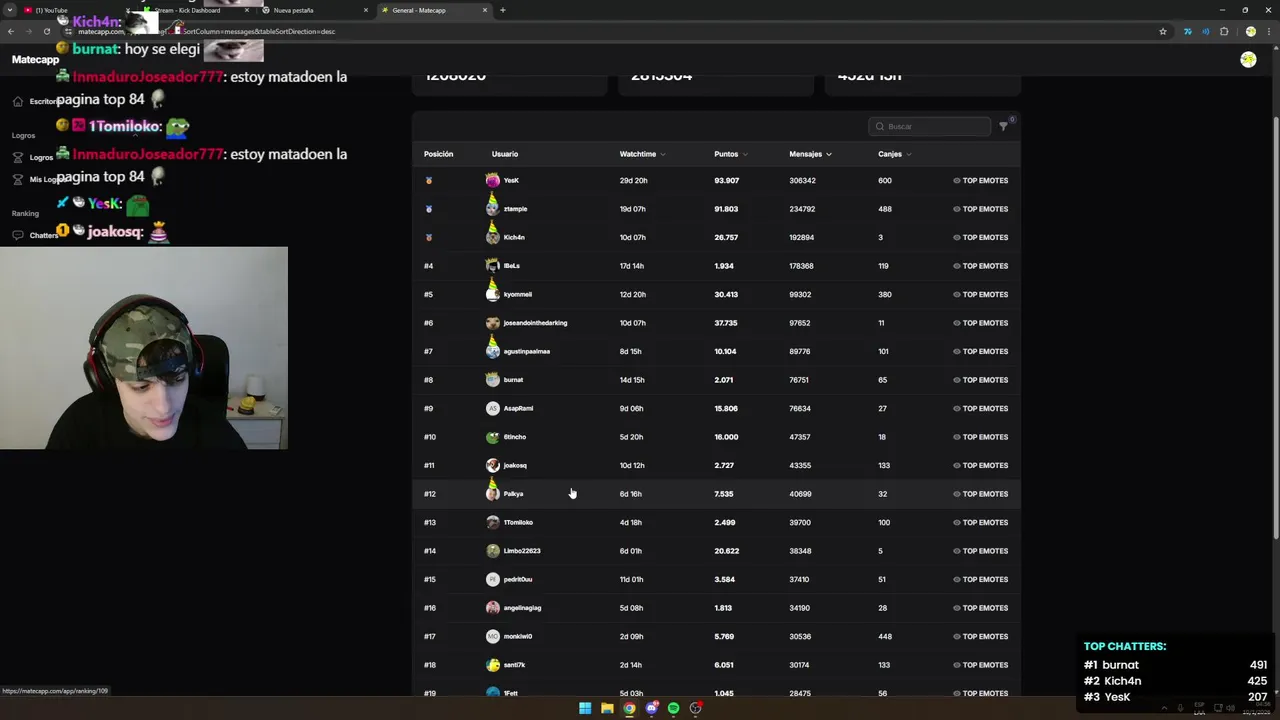Click username 1Tomiloko in the table

[518, 522]
